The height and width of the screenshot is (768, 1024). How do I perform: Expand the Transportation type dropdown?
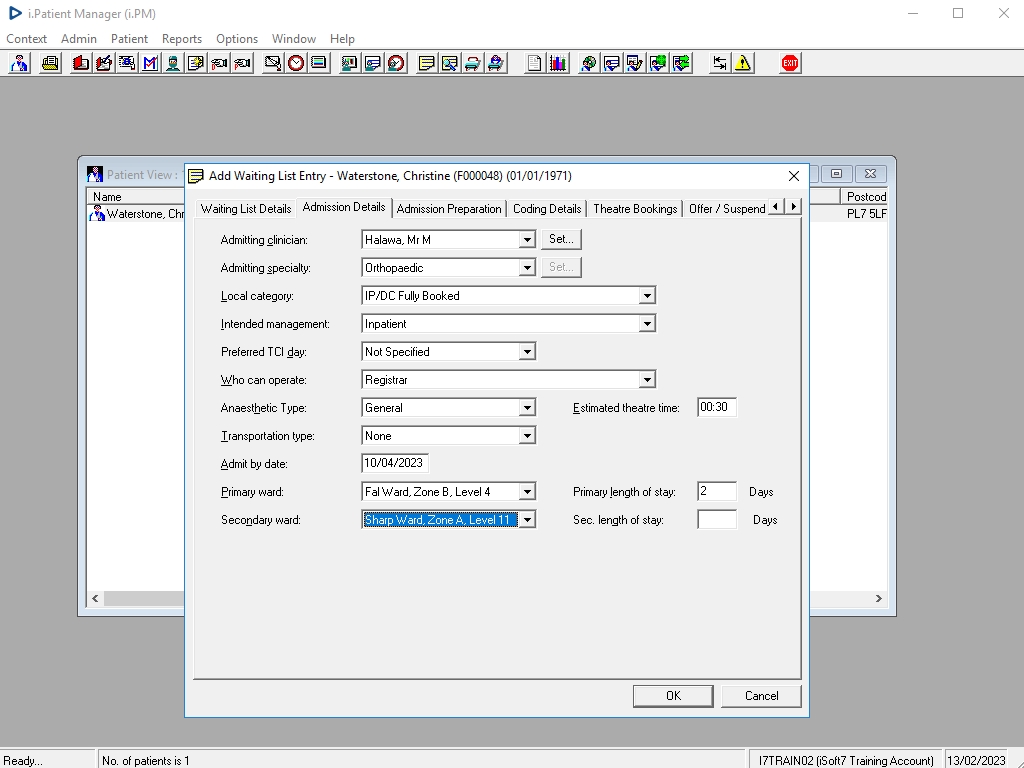527,436
